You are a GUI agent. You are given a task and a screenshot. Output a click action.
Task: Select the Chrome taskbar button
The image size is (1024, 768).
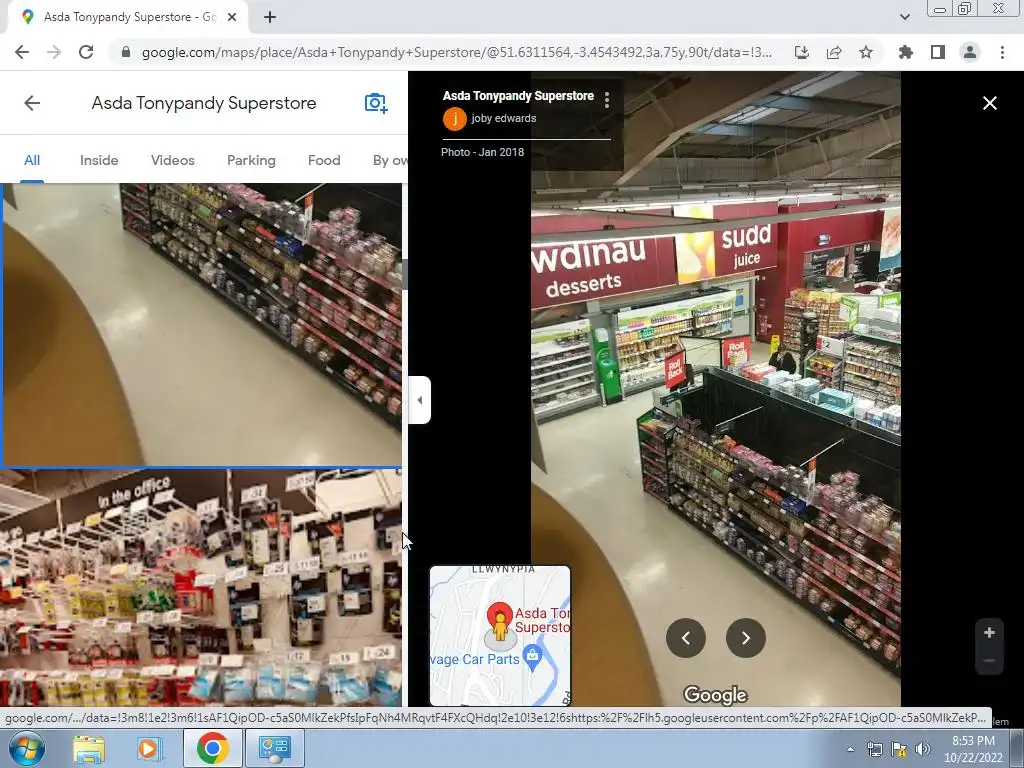(213, 748)
